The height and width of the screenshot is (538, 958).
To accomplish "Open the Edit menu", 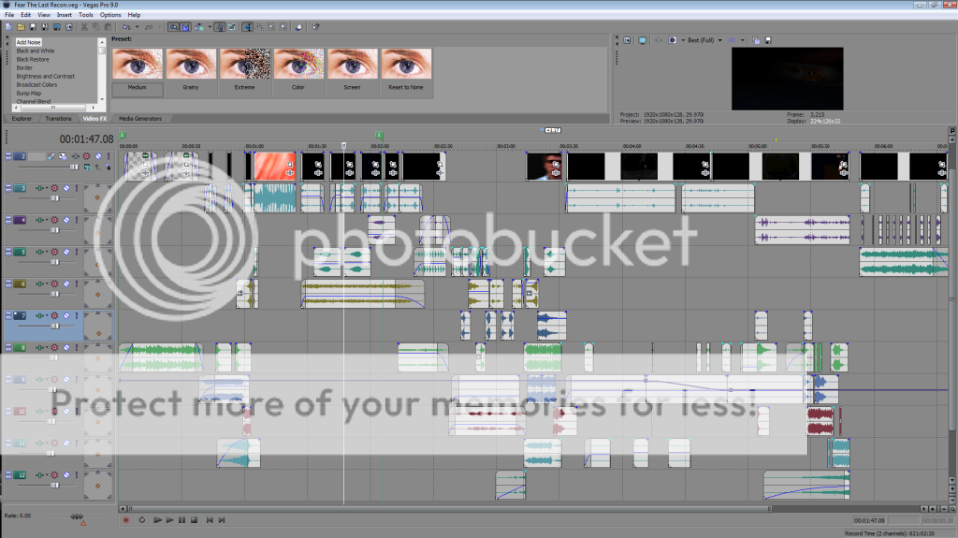I will [26, 15].
